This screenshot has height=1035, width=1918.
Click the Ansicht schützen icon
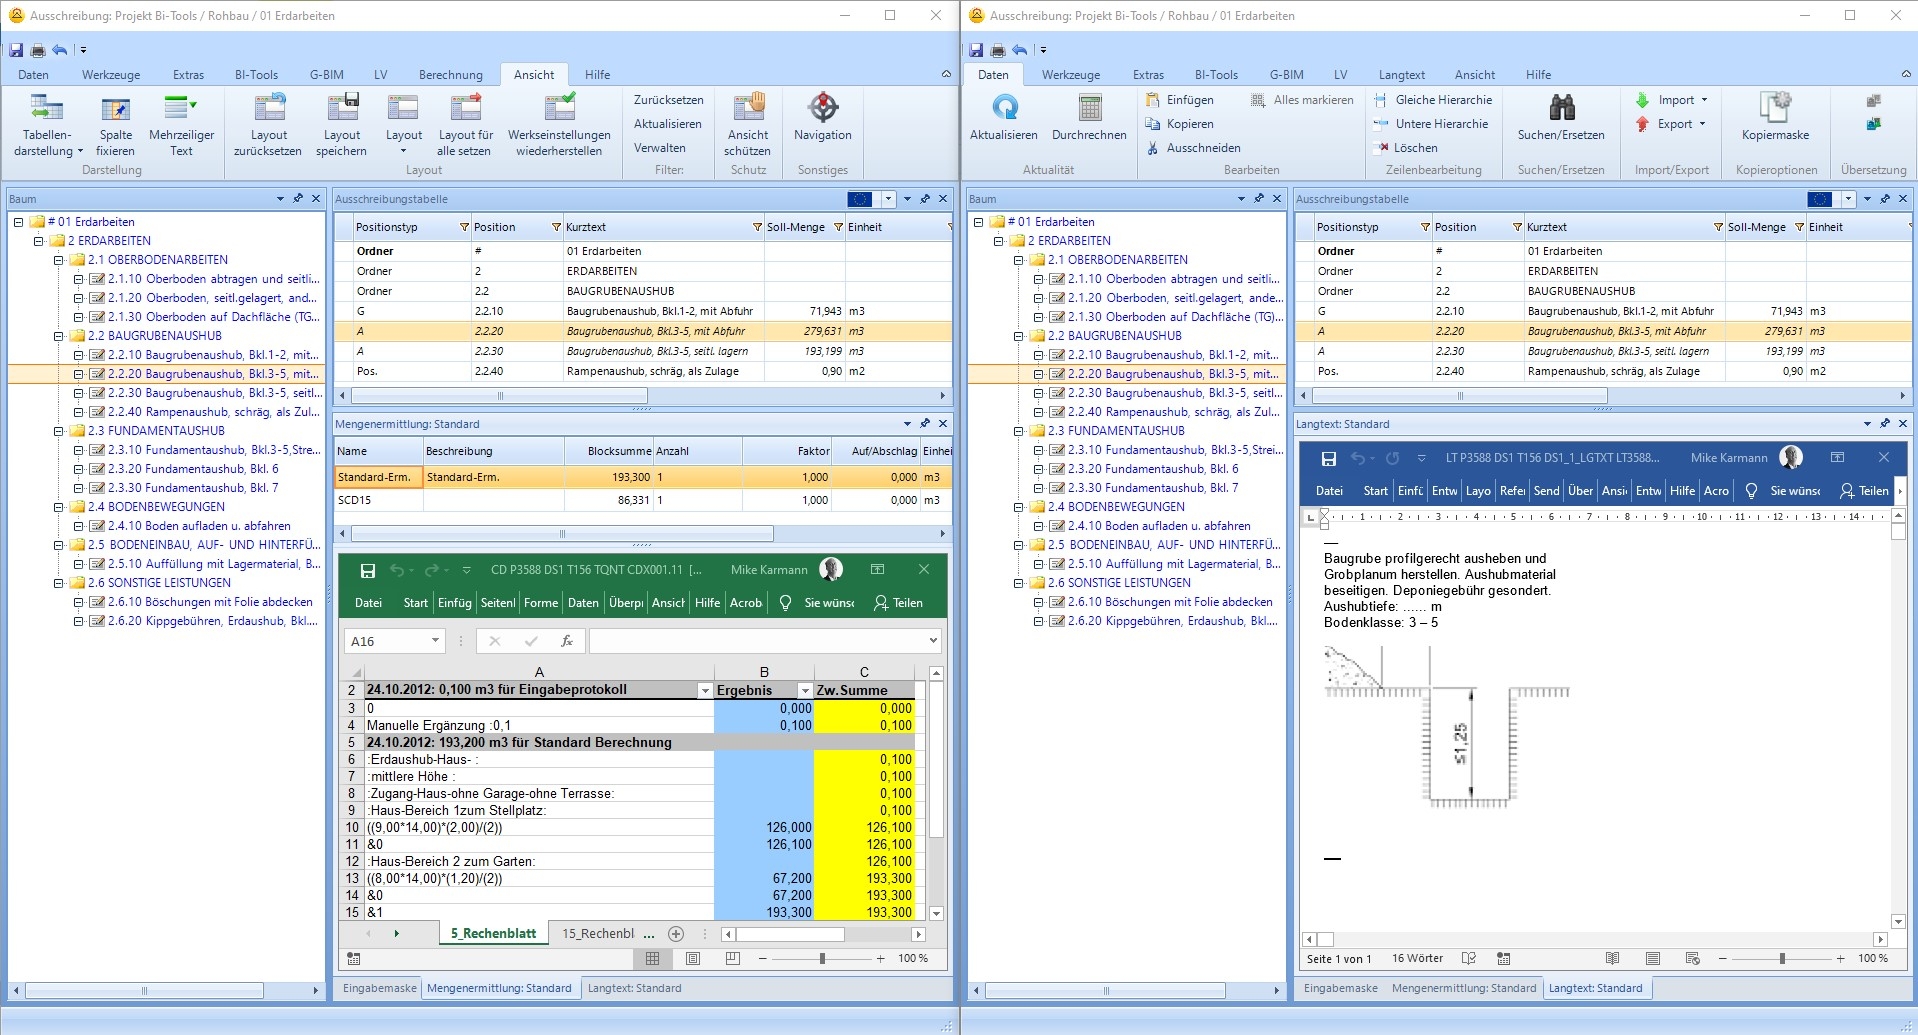click(748, 108)
